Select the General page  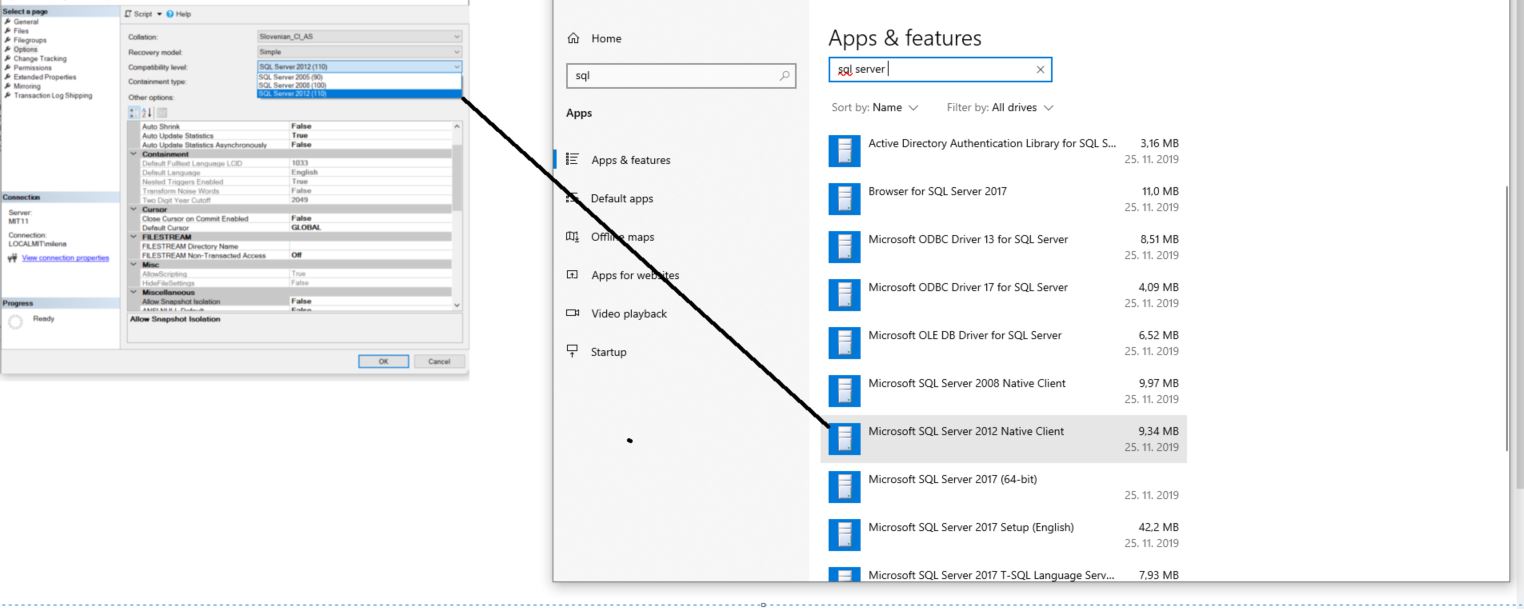tap(26, 24)
